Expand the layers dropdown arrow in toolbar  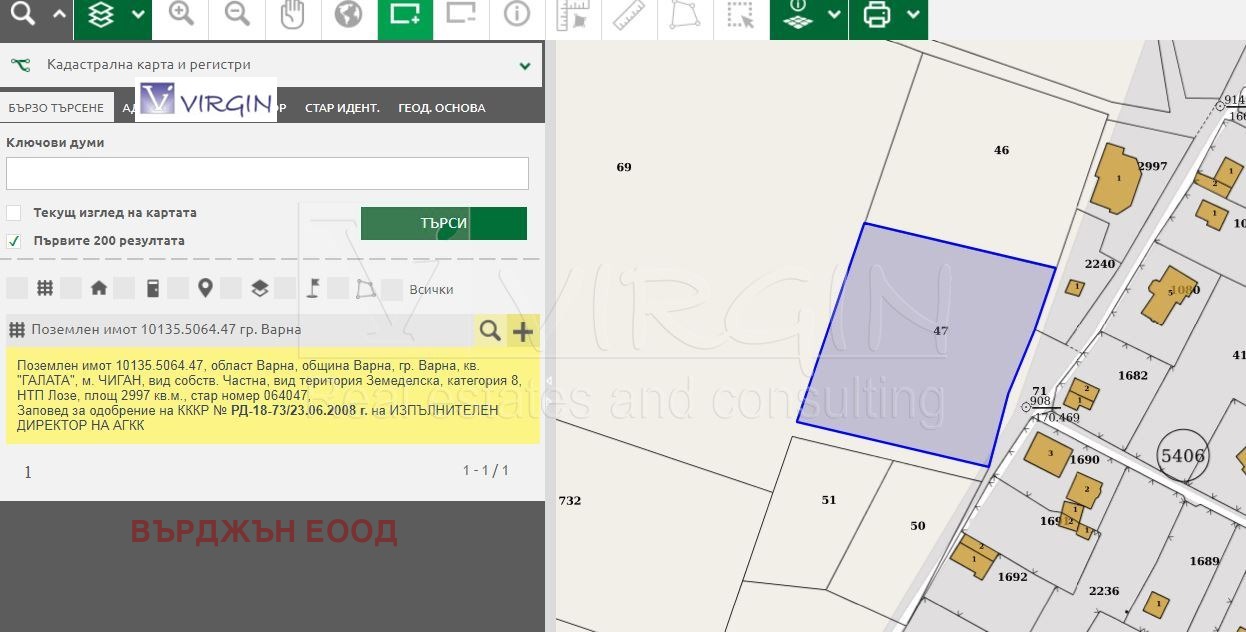[x=138, y=15]
